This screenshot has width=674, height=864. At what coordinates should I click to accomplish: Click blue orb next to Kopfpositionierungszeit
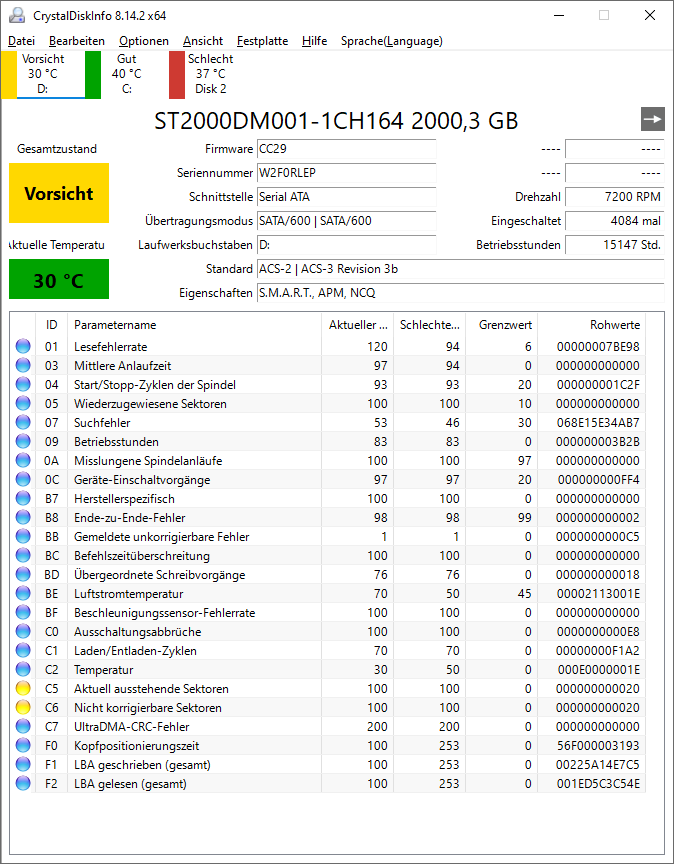tap(23, 746)
